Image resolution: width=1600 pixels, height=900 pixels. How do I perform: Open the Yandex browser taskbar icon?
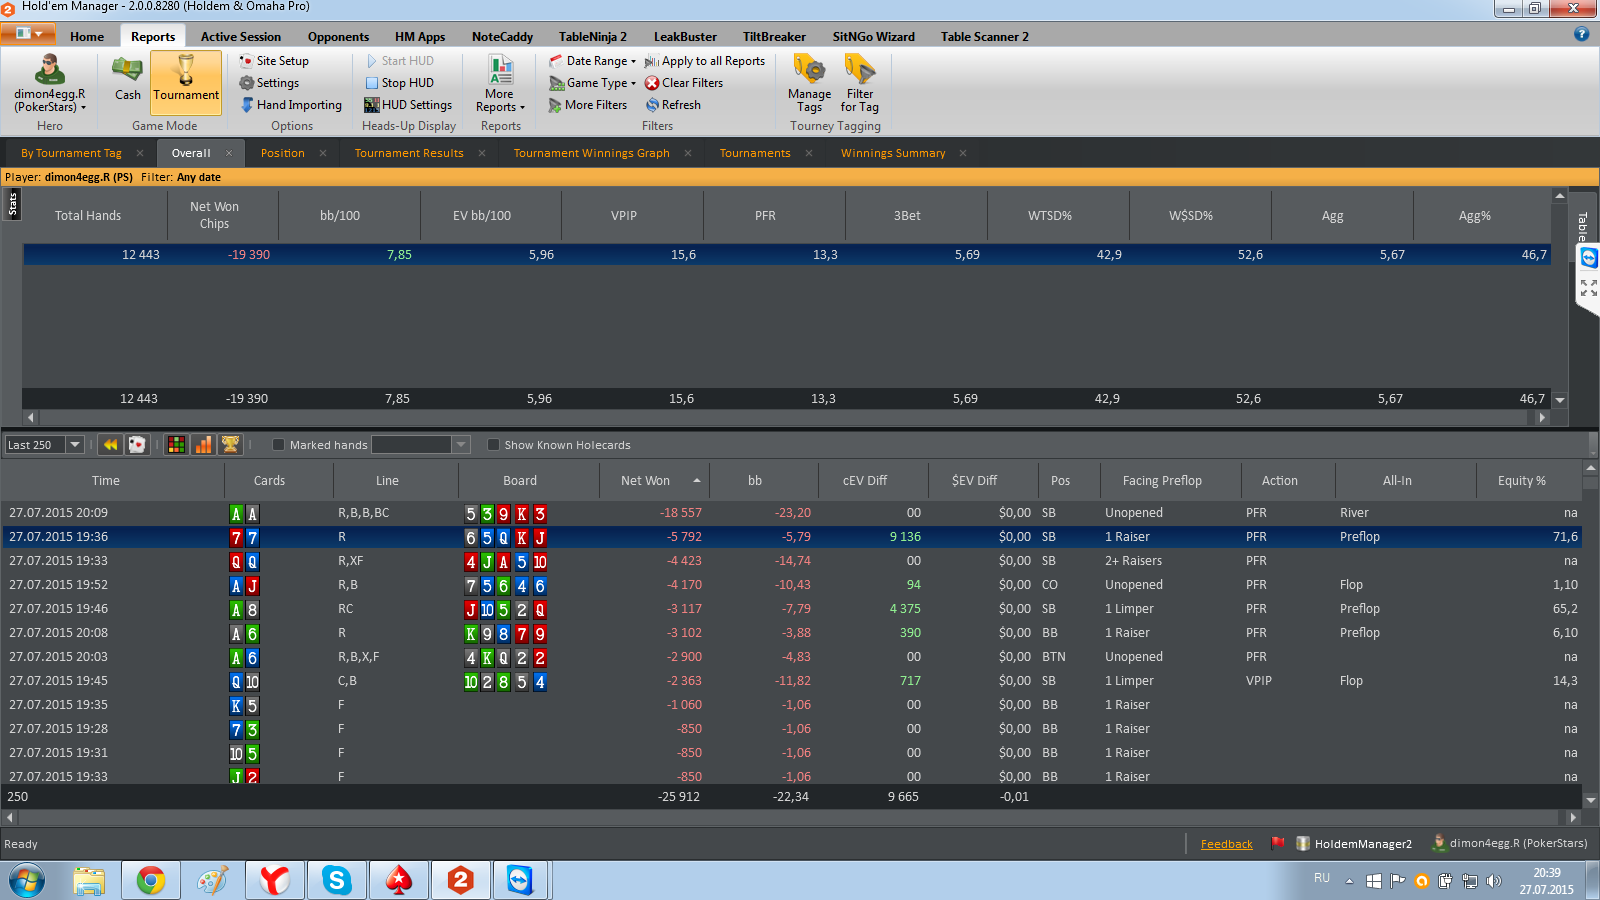[x=275, y=880]
